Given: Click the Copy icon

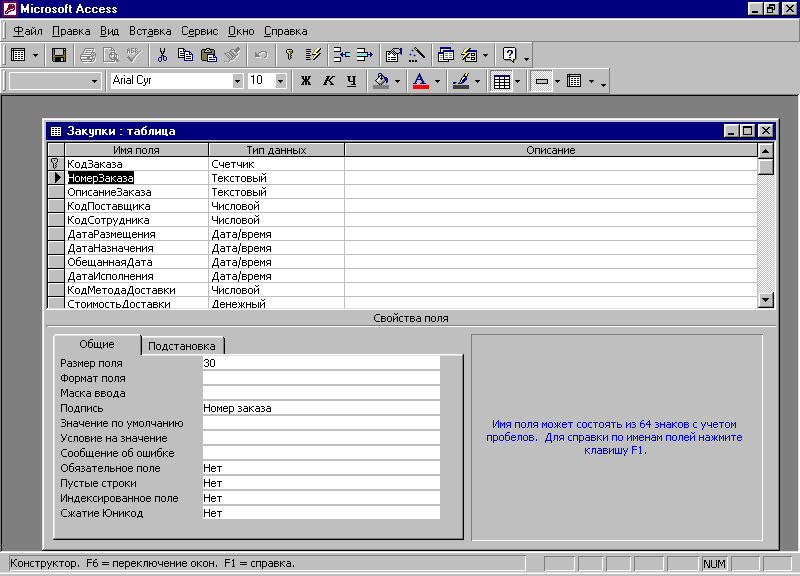Looking at the screenshot, I should [x=185, y=55].
